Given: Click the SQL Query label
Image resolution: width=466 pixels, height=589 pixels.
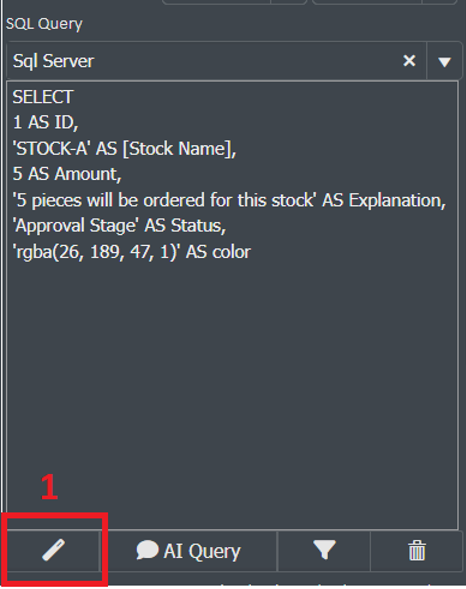Looking at the screenshot, I should 44,24.
